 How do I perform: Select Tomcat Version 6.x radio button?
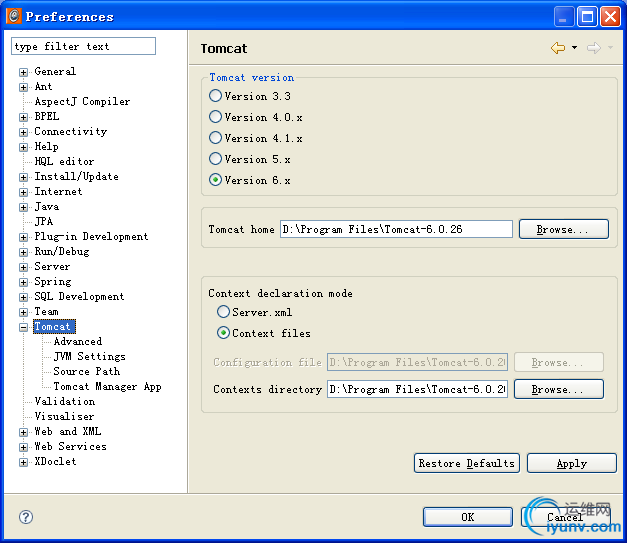(215, 180)
